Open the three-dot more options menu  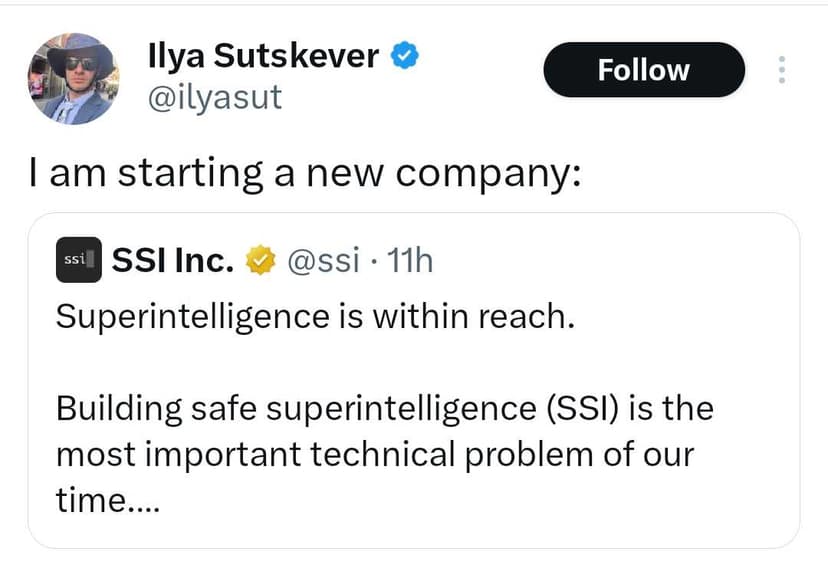click(782, 70)
